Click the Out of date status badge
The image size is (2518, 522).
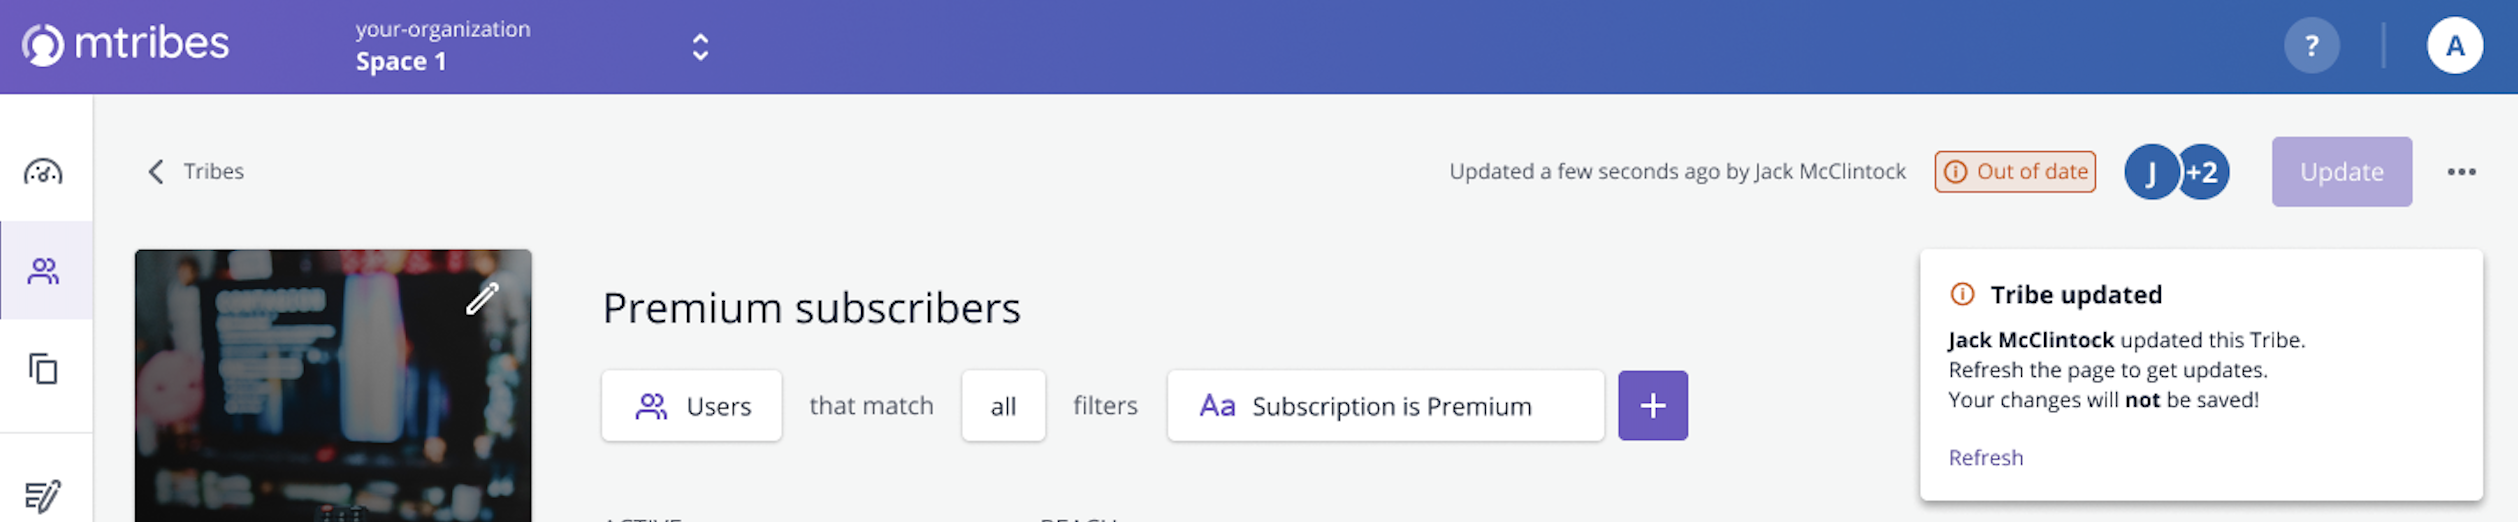[2014, 172]
